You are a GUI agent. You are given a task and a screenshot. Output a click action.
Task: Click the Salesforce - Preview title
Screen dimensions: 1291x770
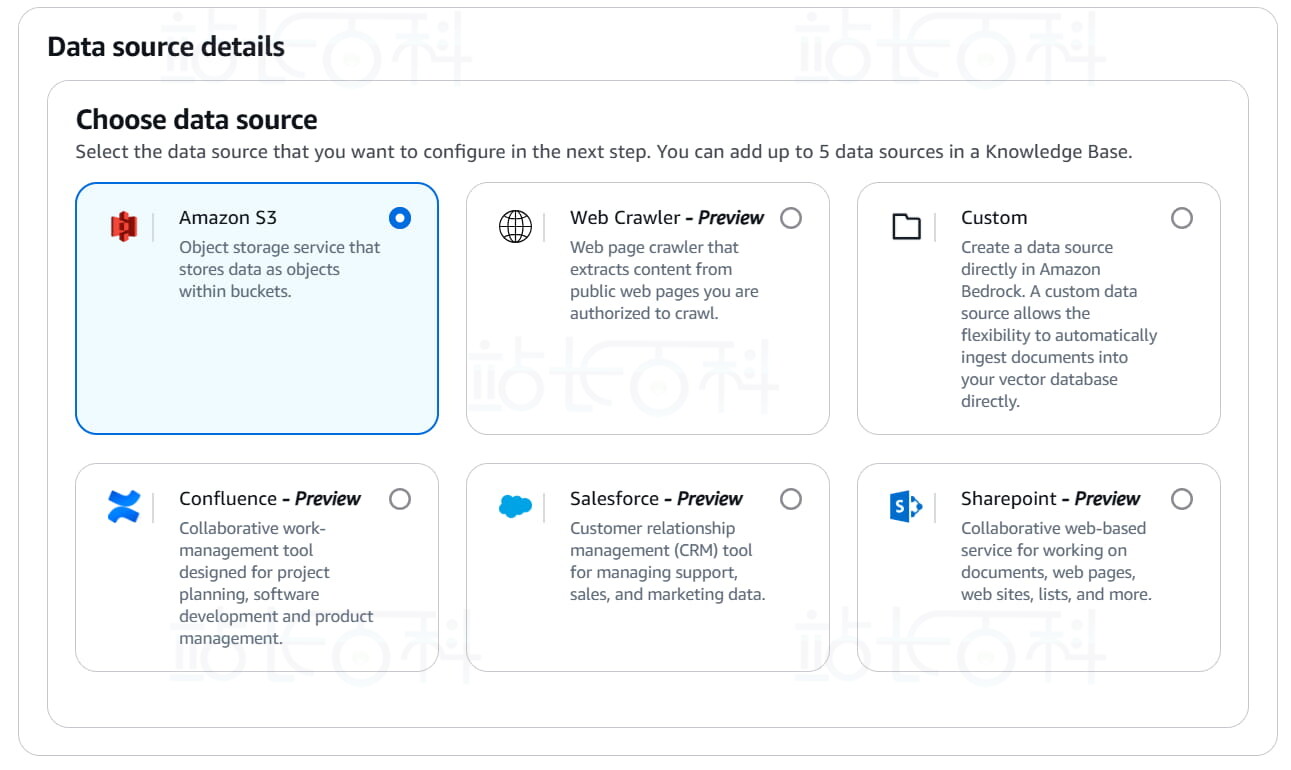click(x=656, y=499)
